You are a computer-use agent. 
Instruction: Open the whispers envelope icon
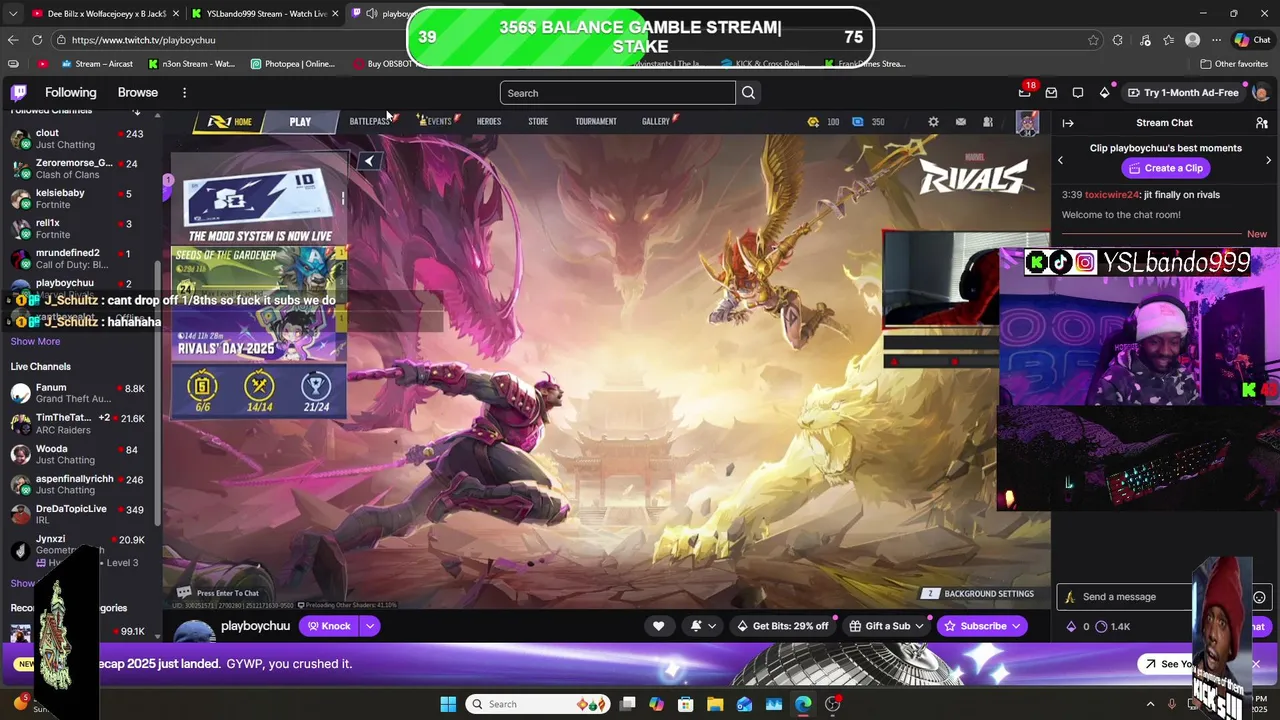point(1051,93)
